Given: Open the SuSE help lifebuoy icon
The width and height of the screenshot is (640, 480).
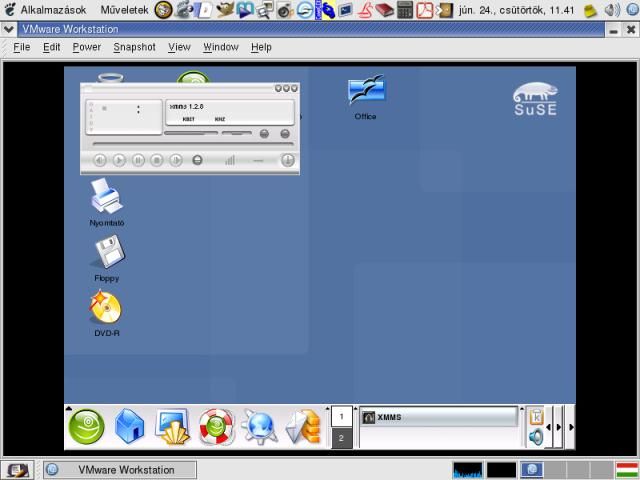Looking at the screenshot, I should 216,427.
